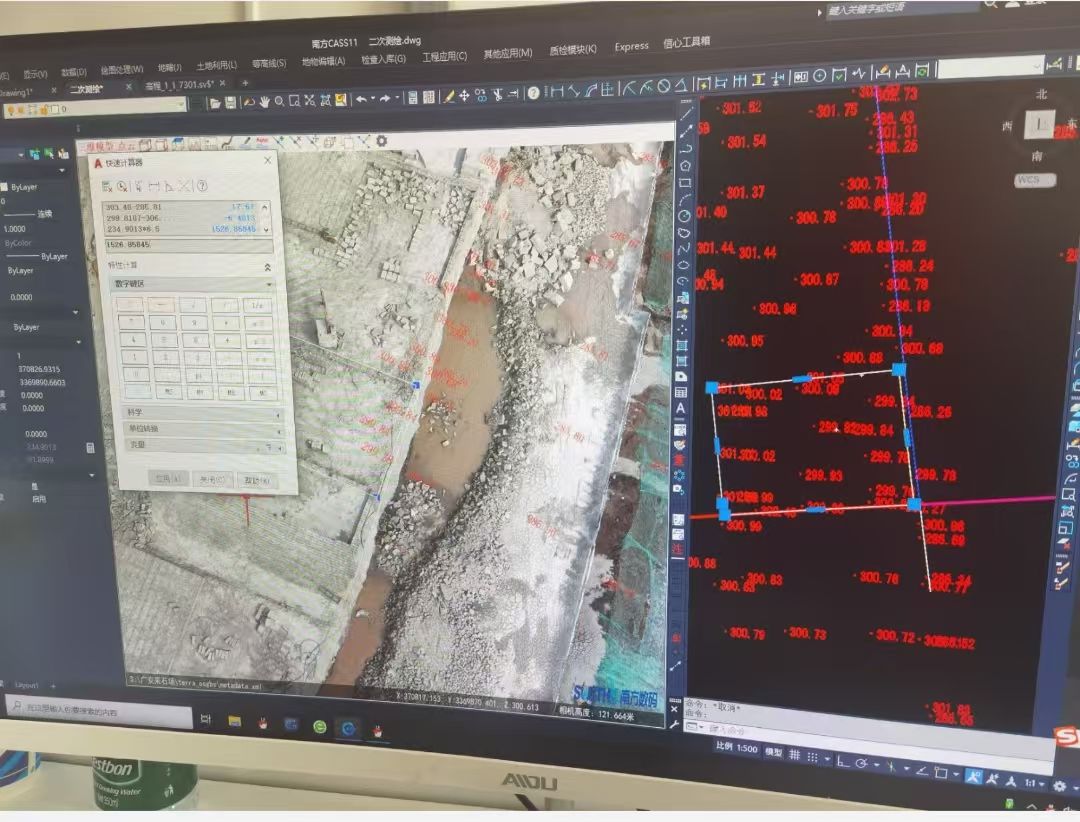The image size is (1080, 822).
Task: Expand the 变量 section in calculator
Action: 206,445
